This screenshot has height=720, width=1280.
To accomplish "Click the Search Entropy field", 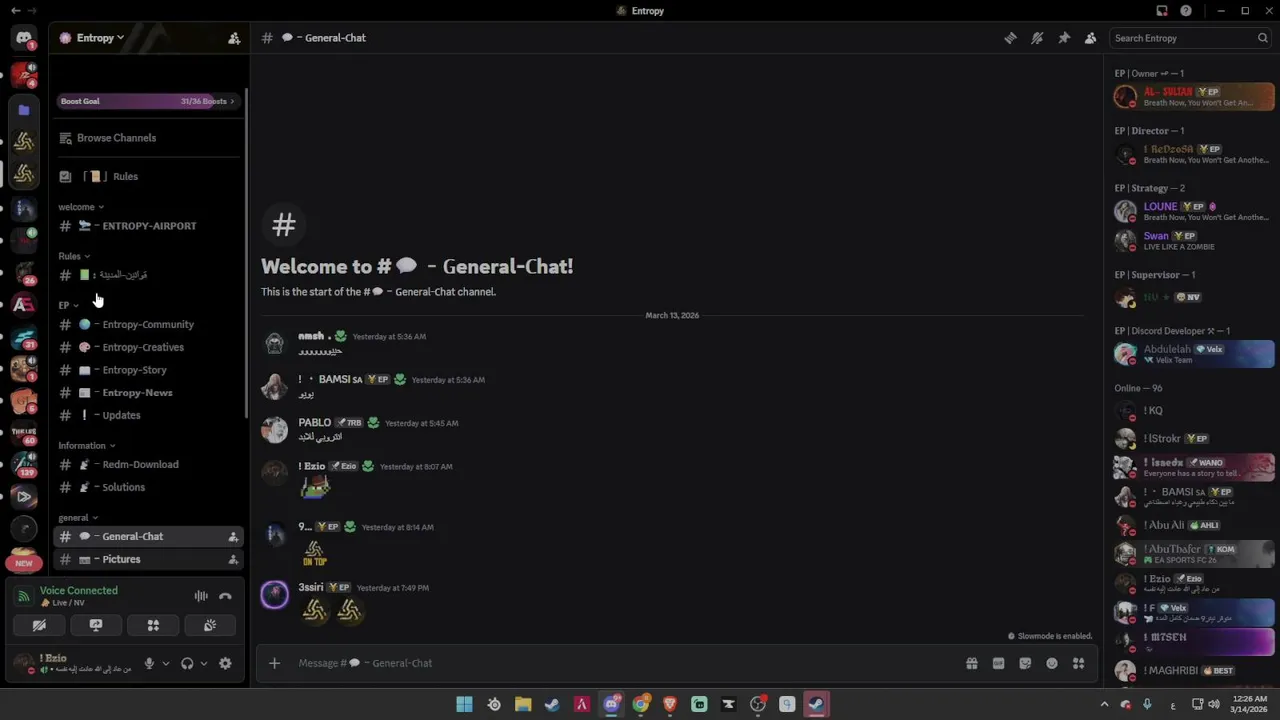I will tap(1190, 38).
